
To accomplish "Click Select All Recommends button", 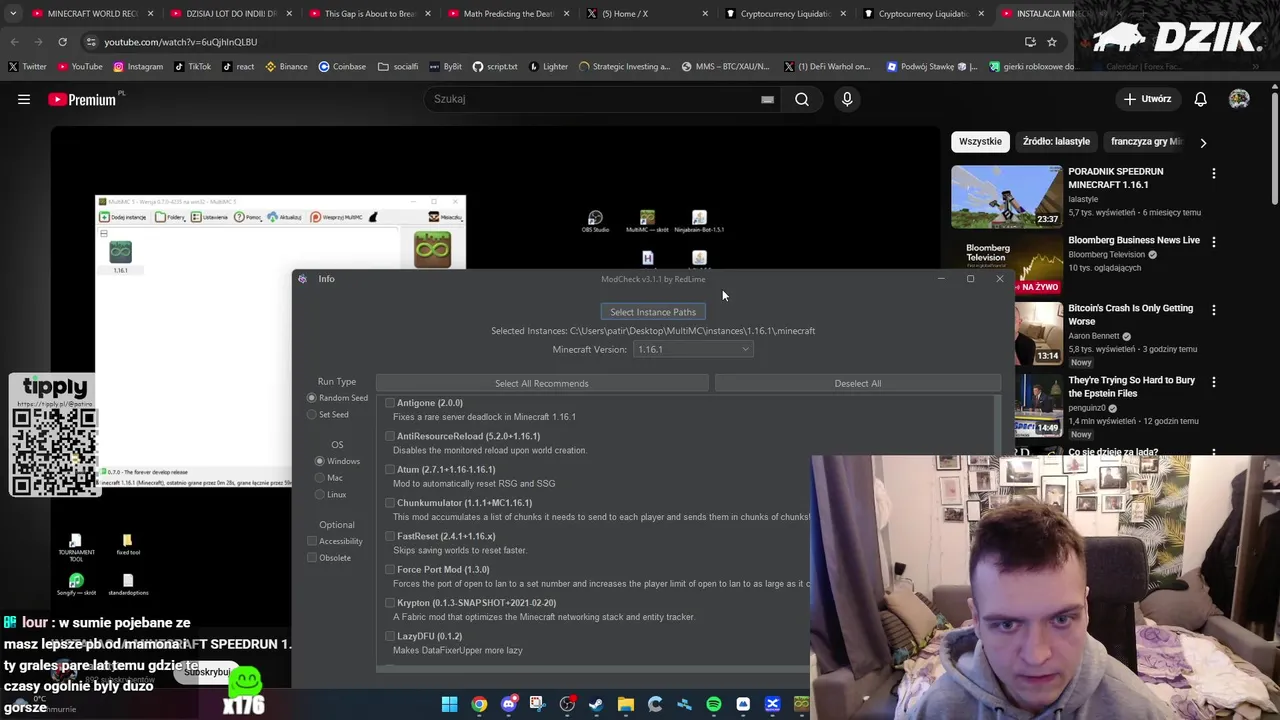I will tap(541, 384).
